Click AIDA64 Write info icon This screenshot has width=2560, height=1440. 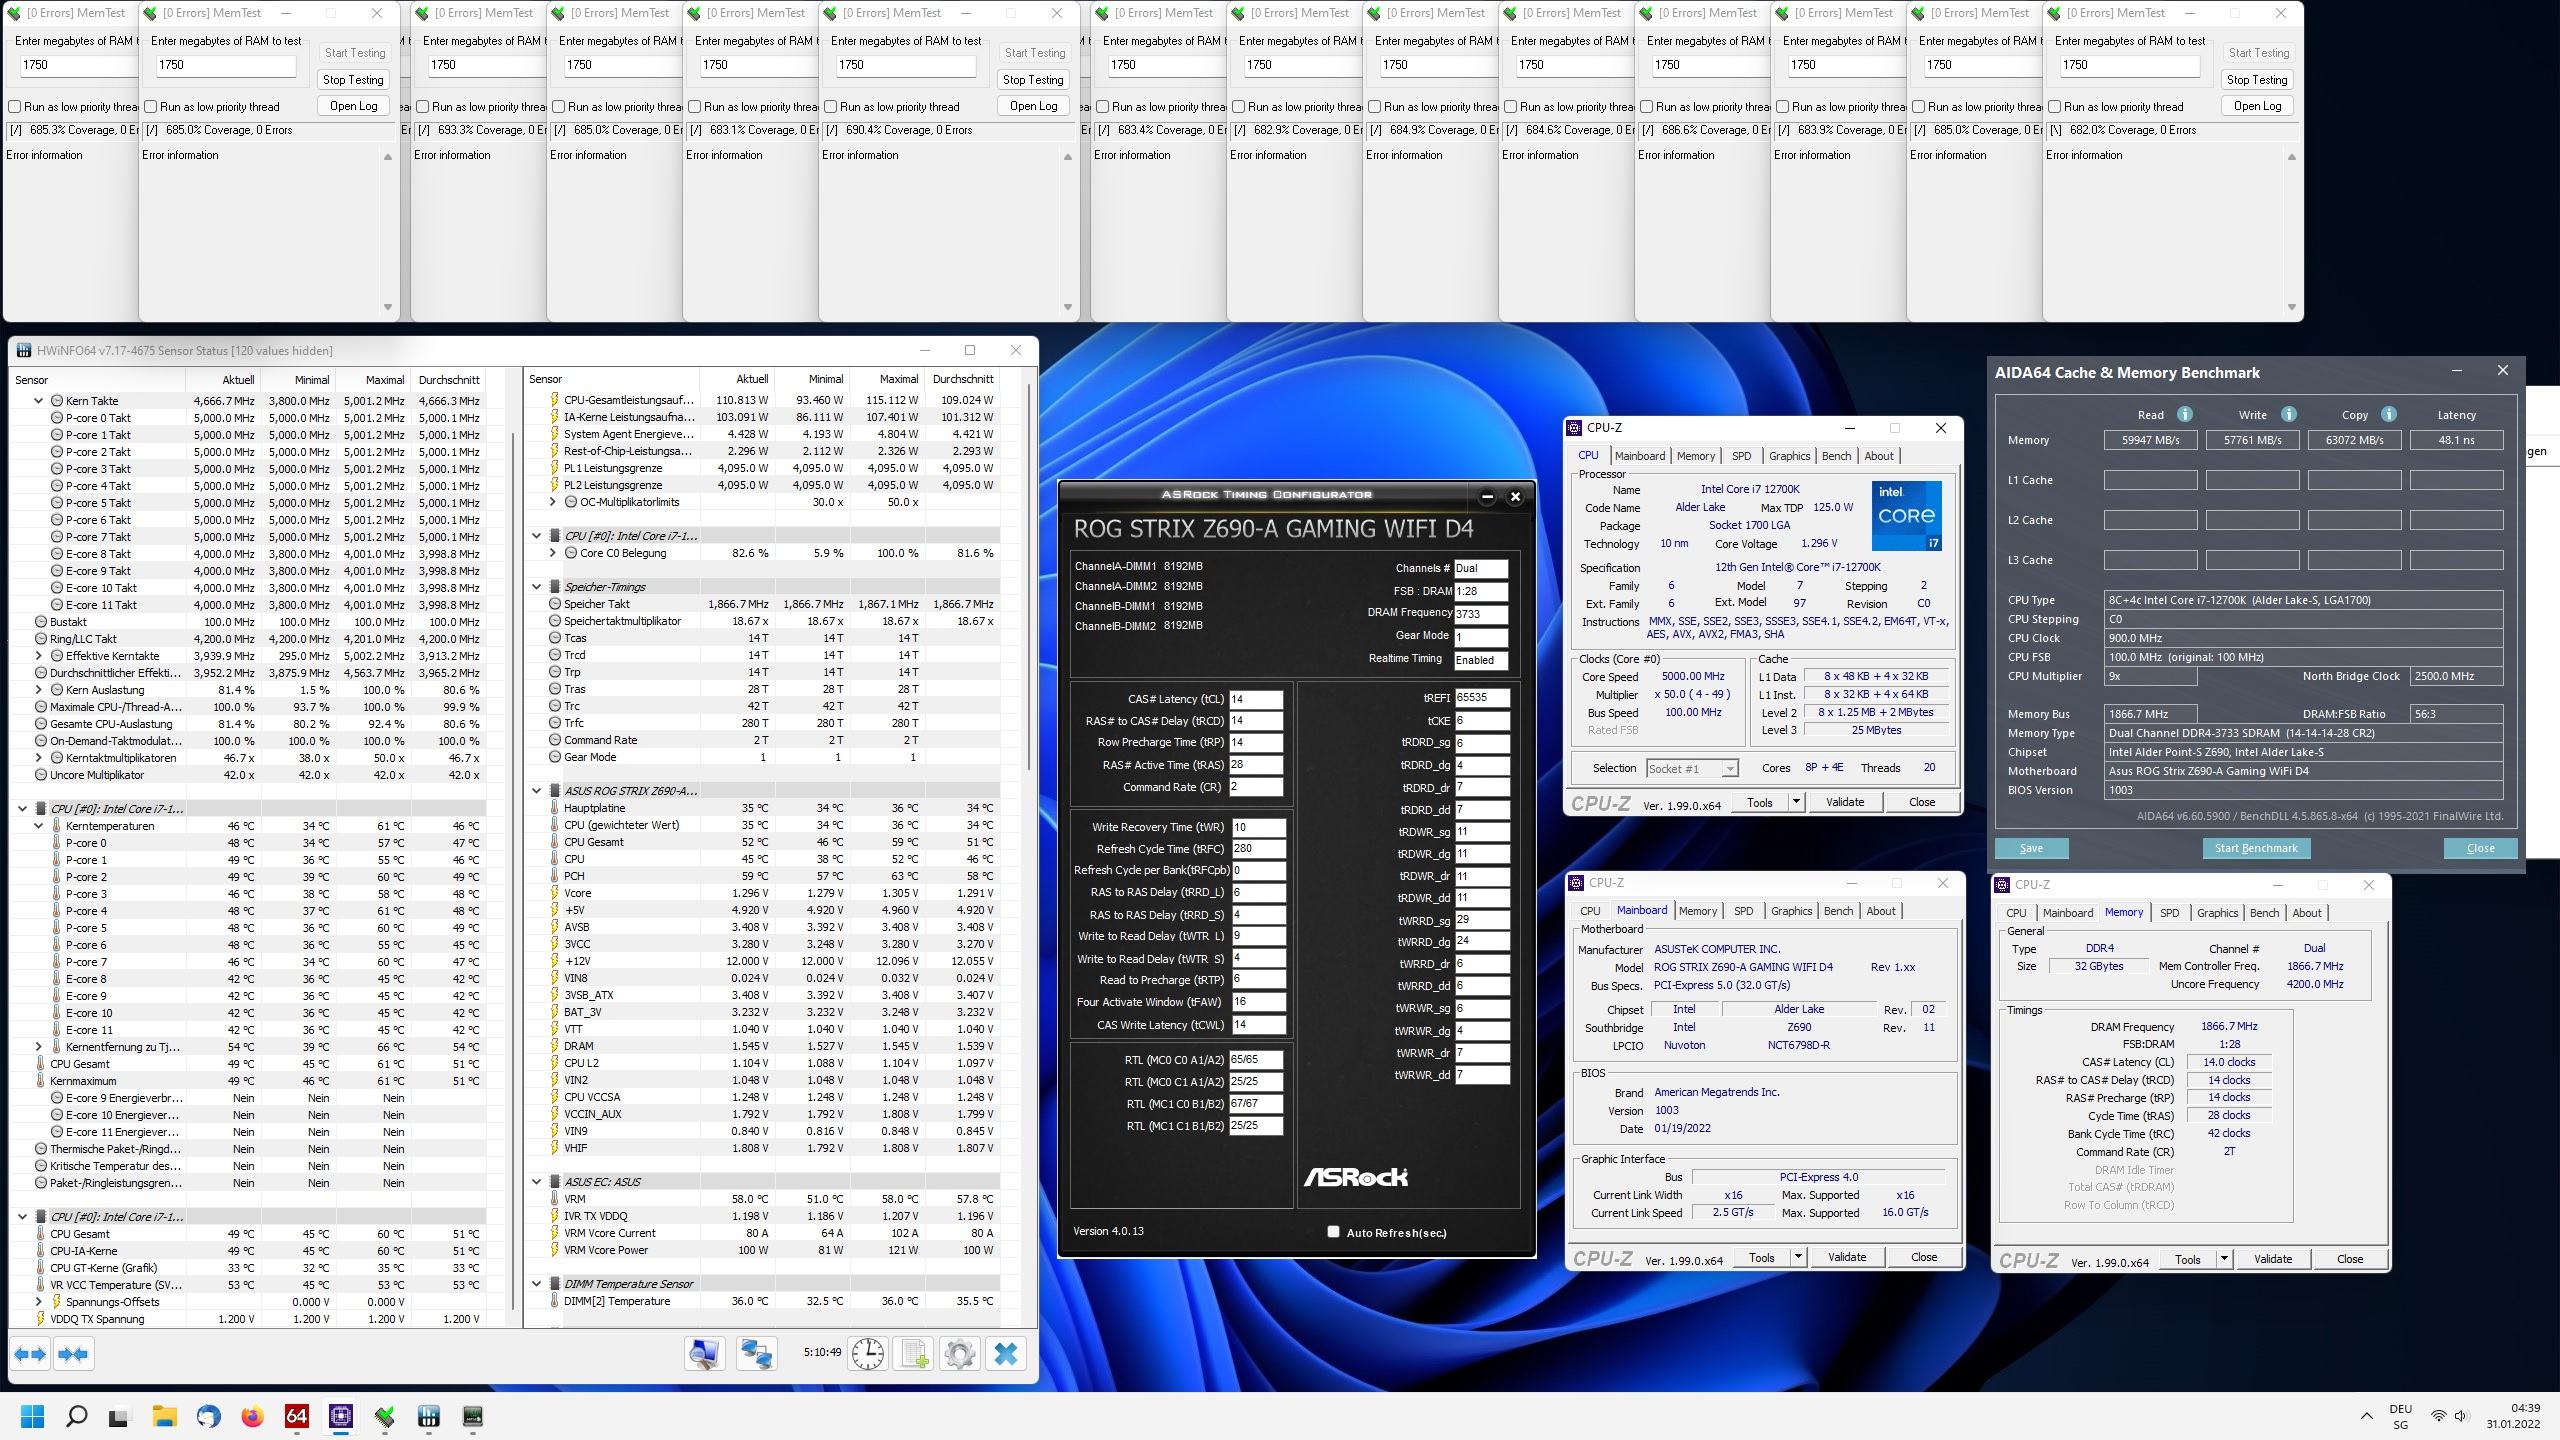coord(2288,414)
